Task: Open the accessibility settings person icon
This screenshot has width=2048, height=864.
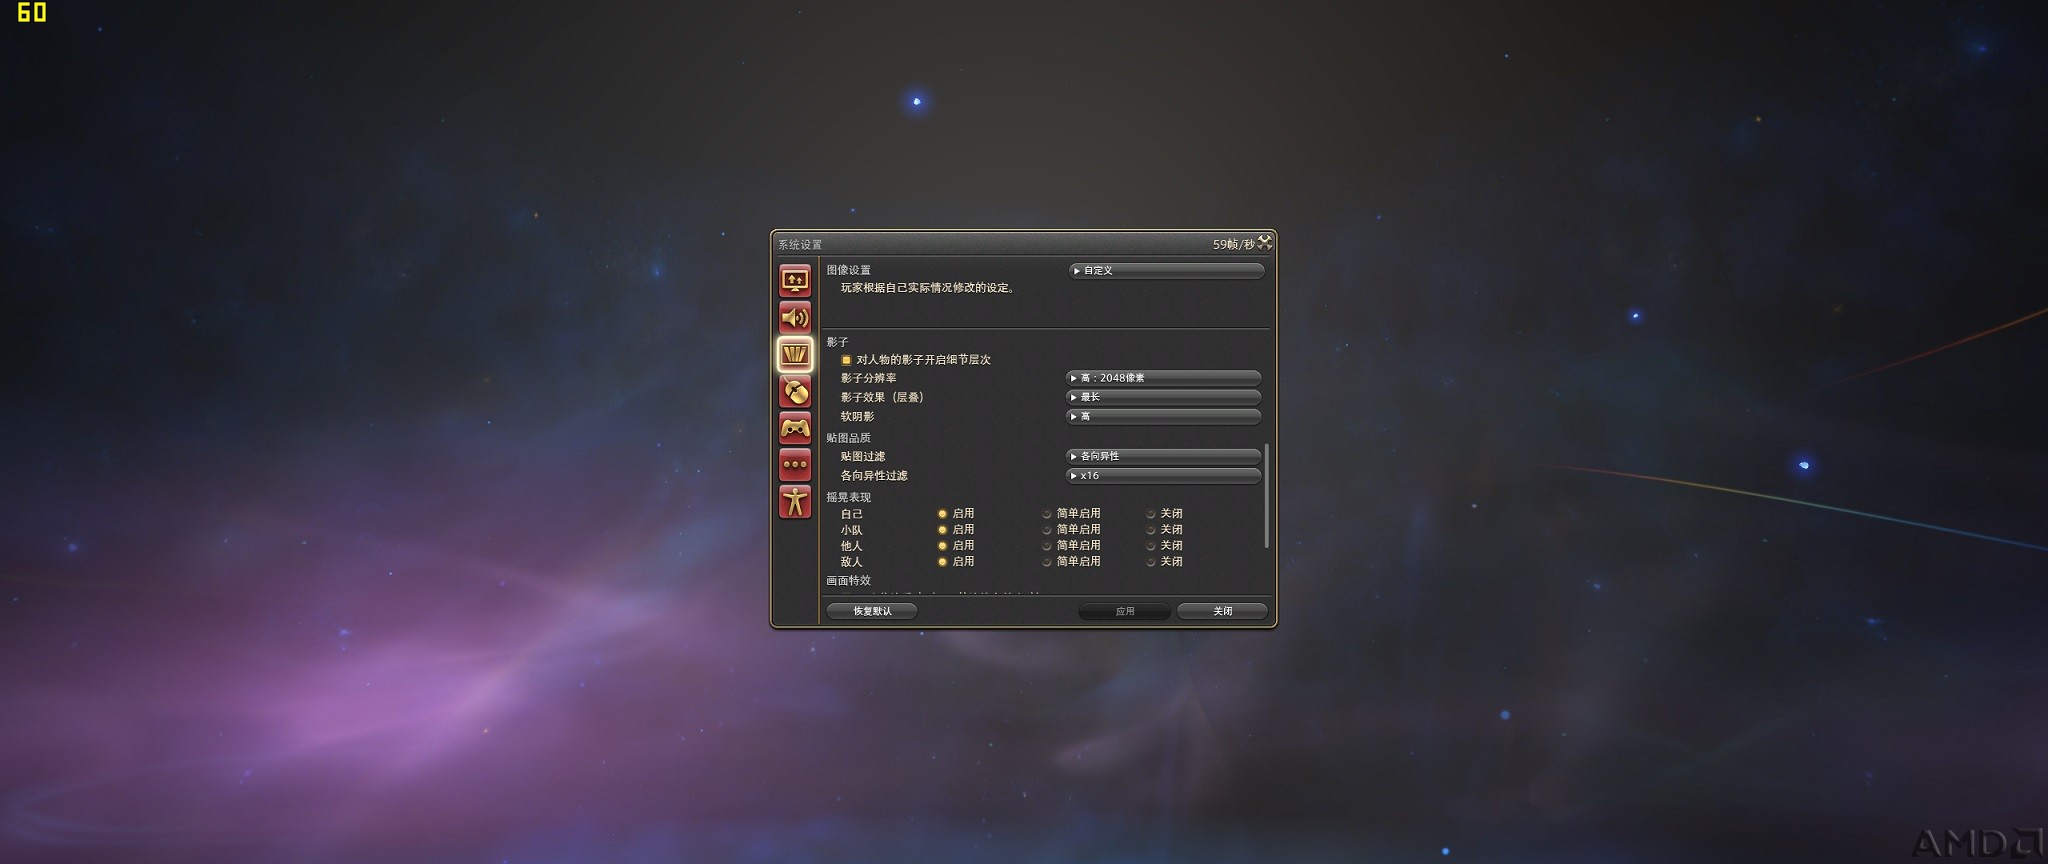Action: point(795,501)
